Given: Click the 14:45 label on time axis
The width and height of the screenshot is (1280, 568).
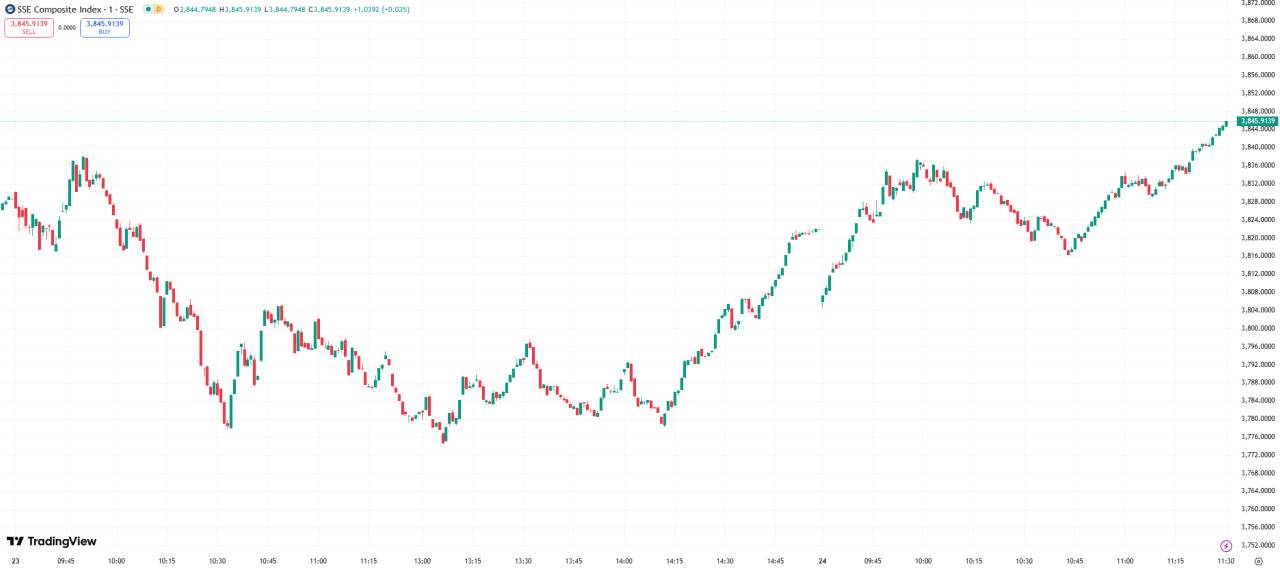Looking at the screenshot, I should coord(775,562).
